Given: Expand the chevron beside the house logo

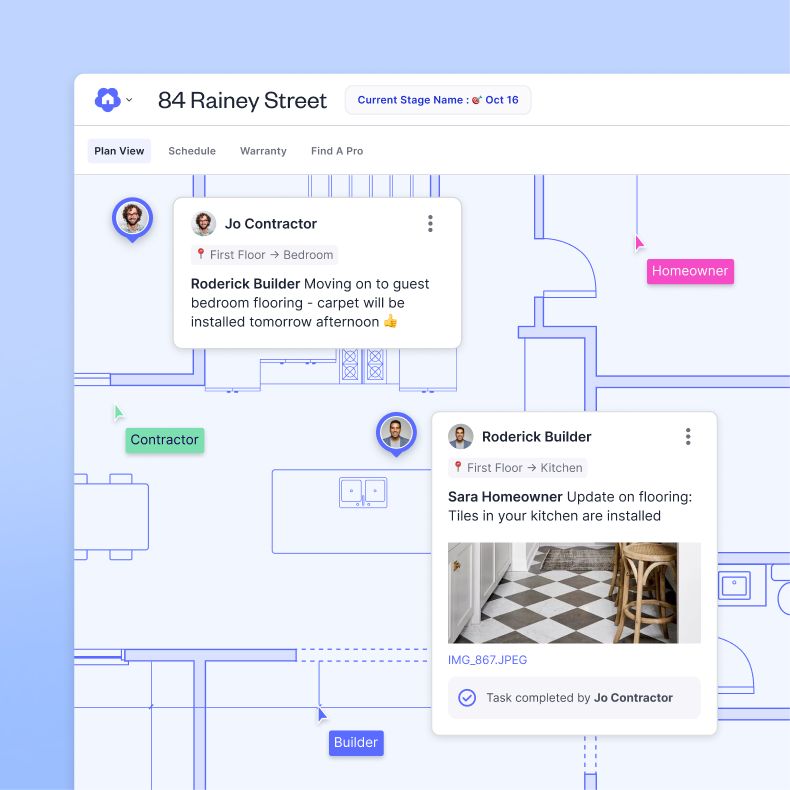Looking at the screenshot, I should pyautogui.click(x=129, y=100).
